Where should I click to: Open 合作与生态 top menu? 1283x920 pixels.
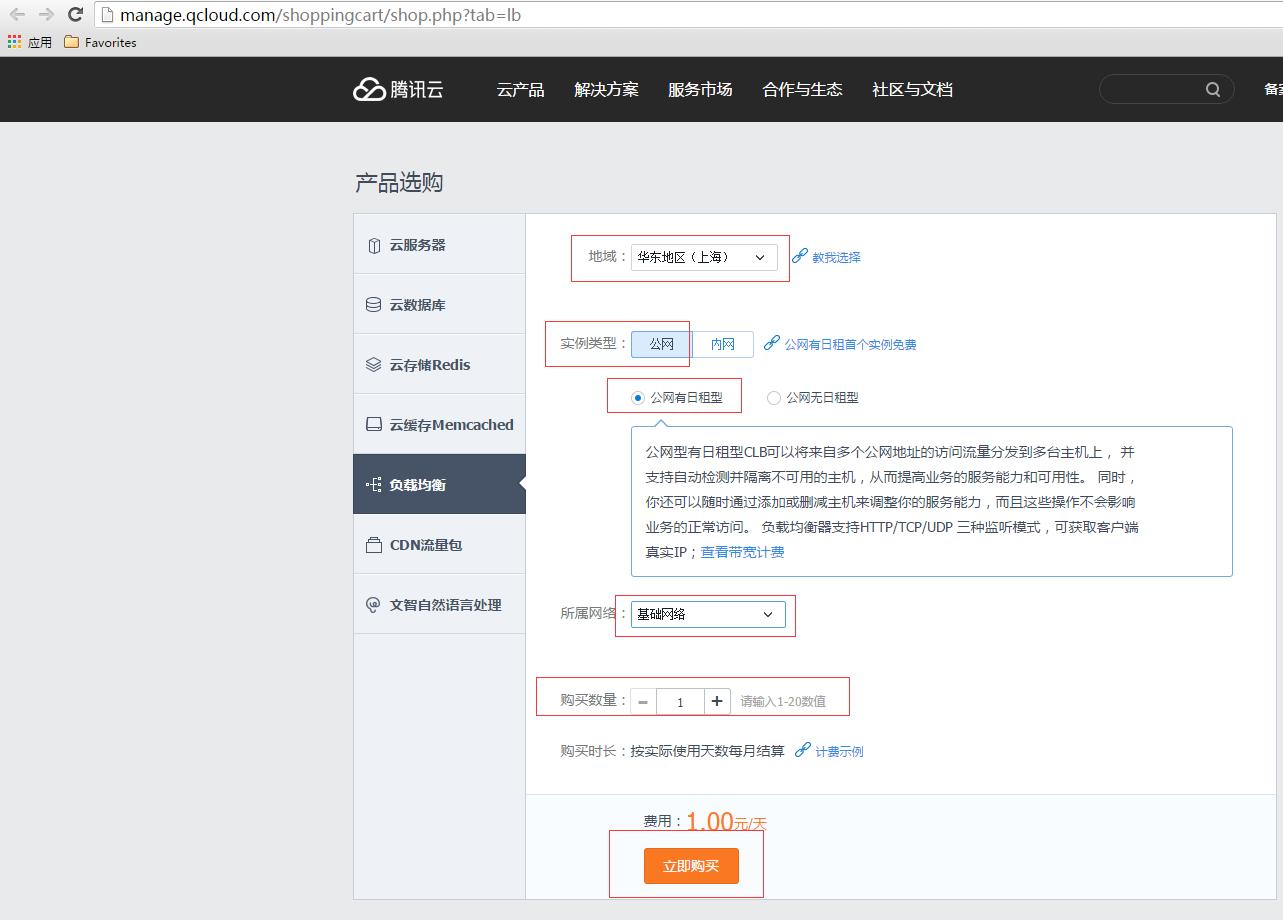click(x=802, y=89)
